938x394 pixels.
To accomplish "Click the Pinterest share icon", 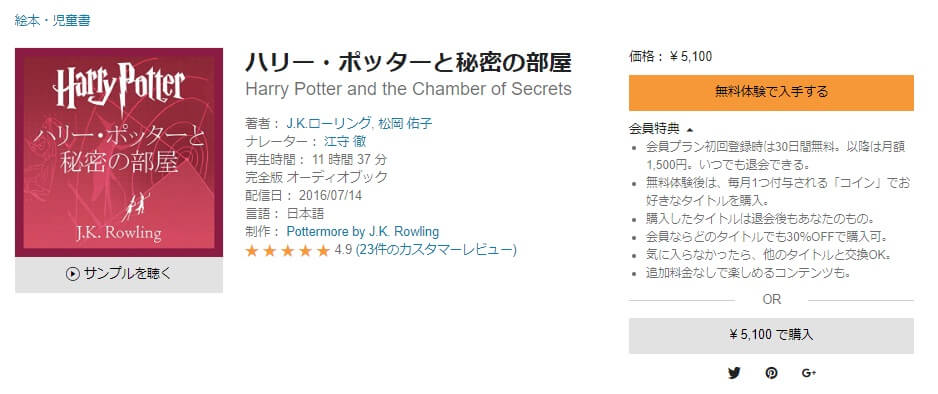I will (x=771, y=373).
